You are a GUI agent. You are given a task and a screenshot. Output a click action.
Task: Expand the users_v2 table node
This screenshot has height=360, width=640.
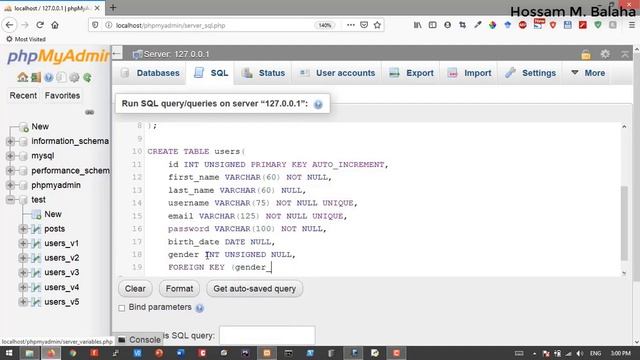(x=23, y=258)
